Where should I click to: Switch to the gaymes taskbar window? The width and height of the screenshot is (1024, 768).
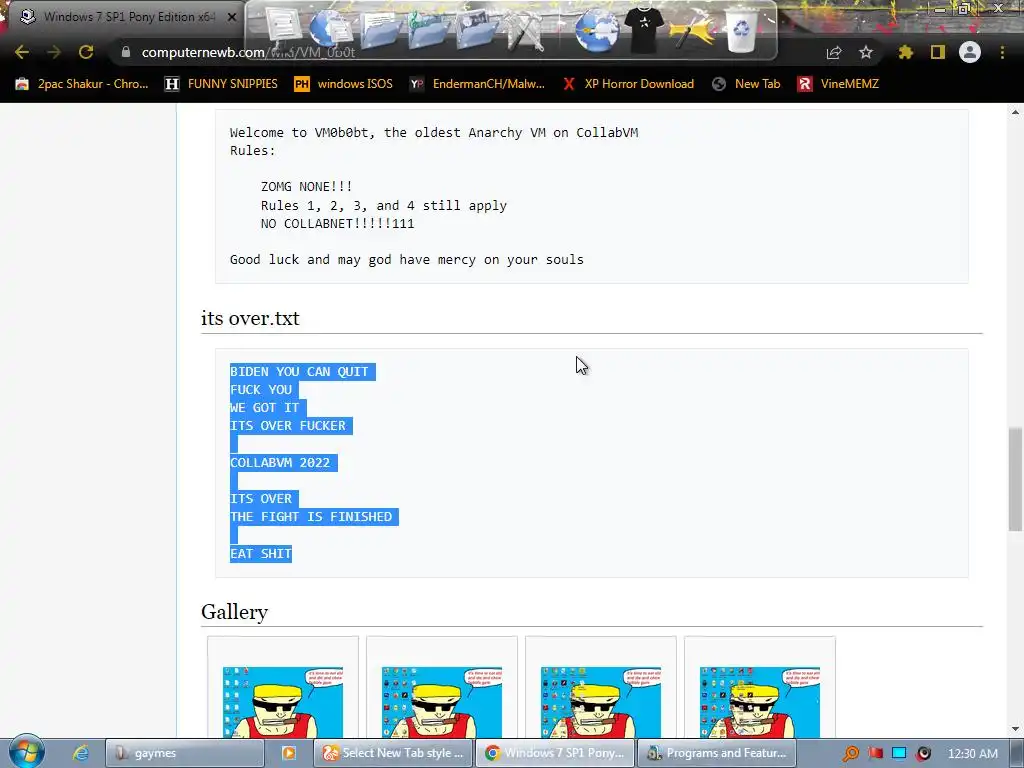[x=184, y=753]
